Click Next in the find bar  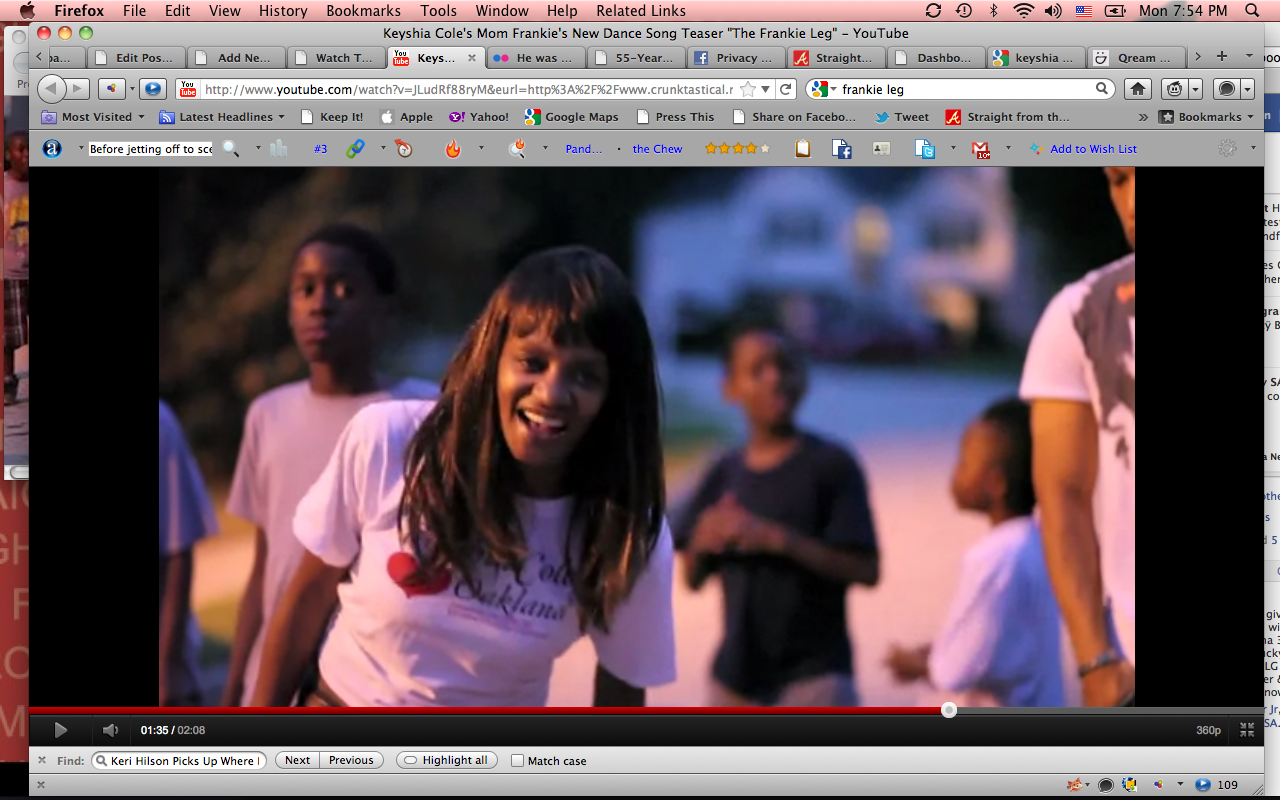297,761
